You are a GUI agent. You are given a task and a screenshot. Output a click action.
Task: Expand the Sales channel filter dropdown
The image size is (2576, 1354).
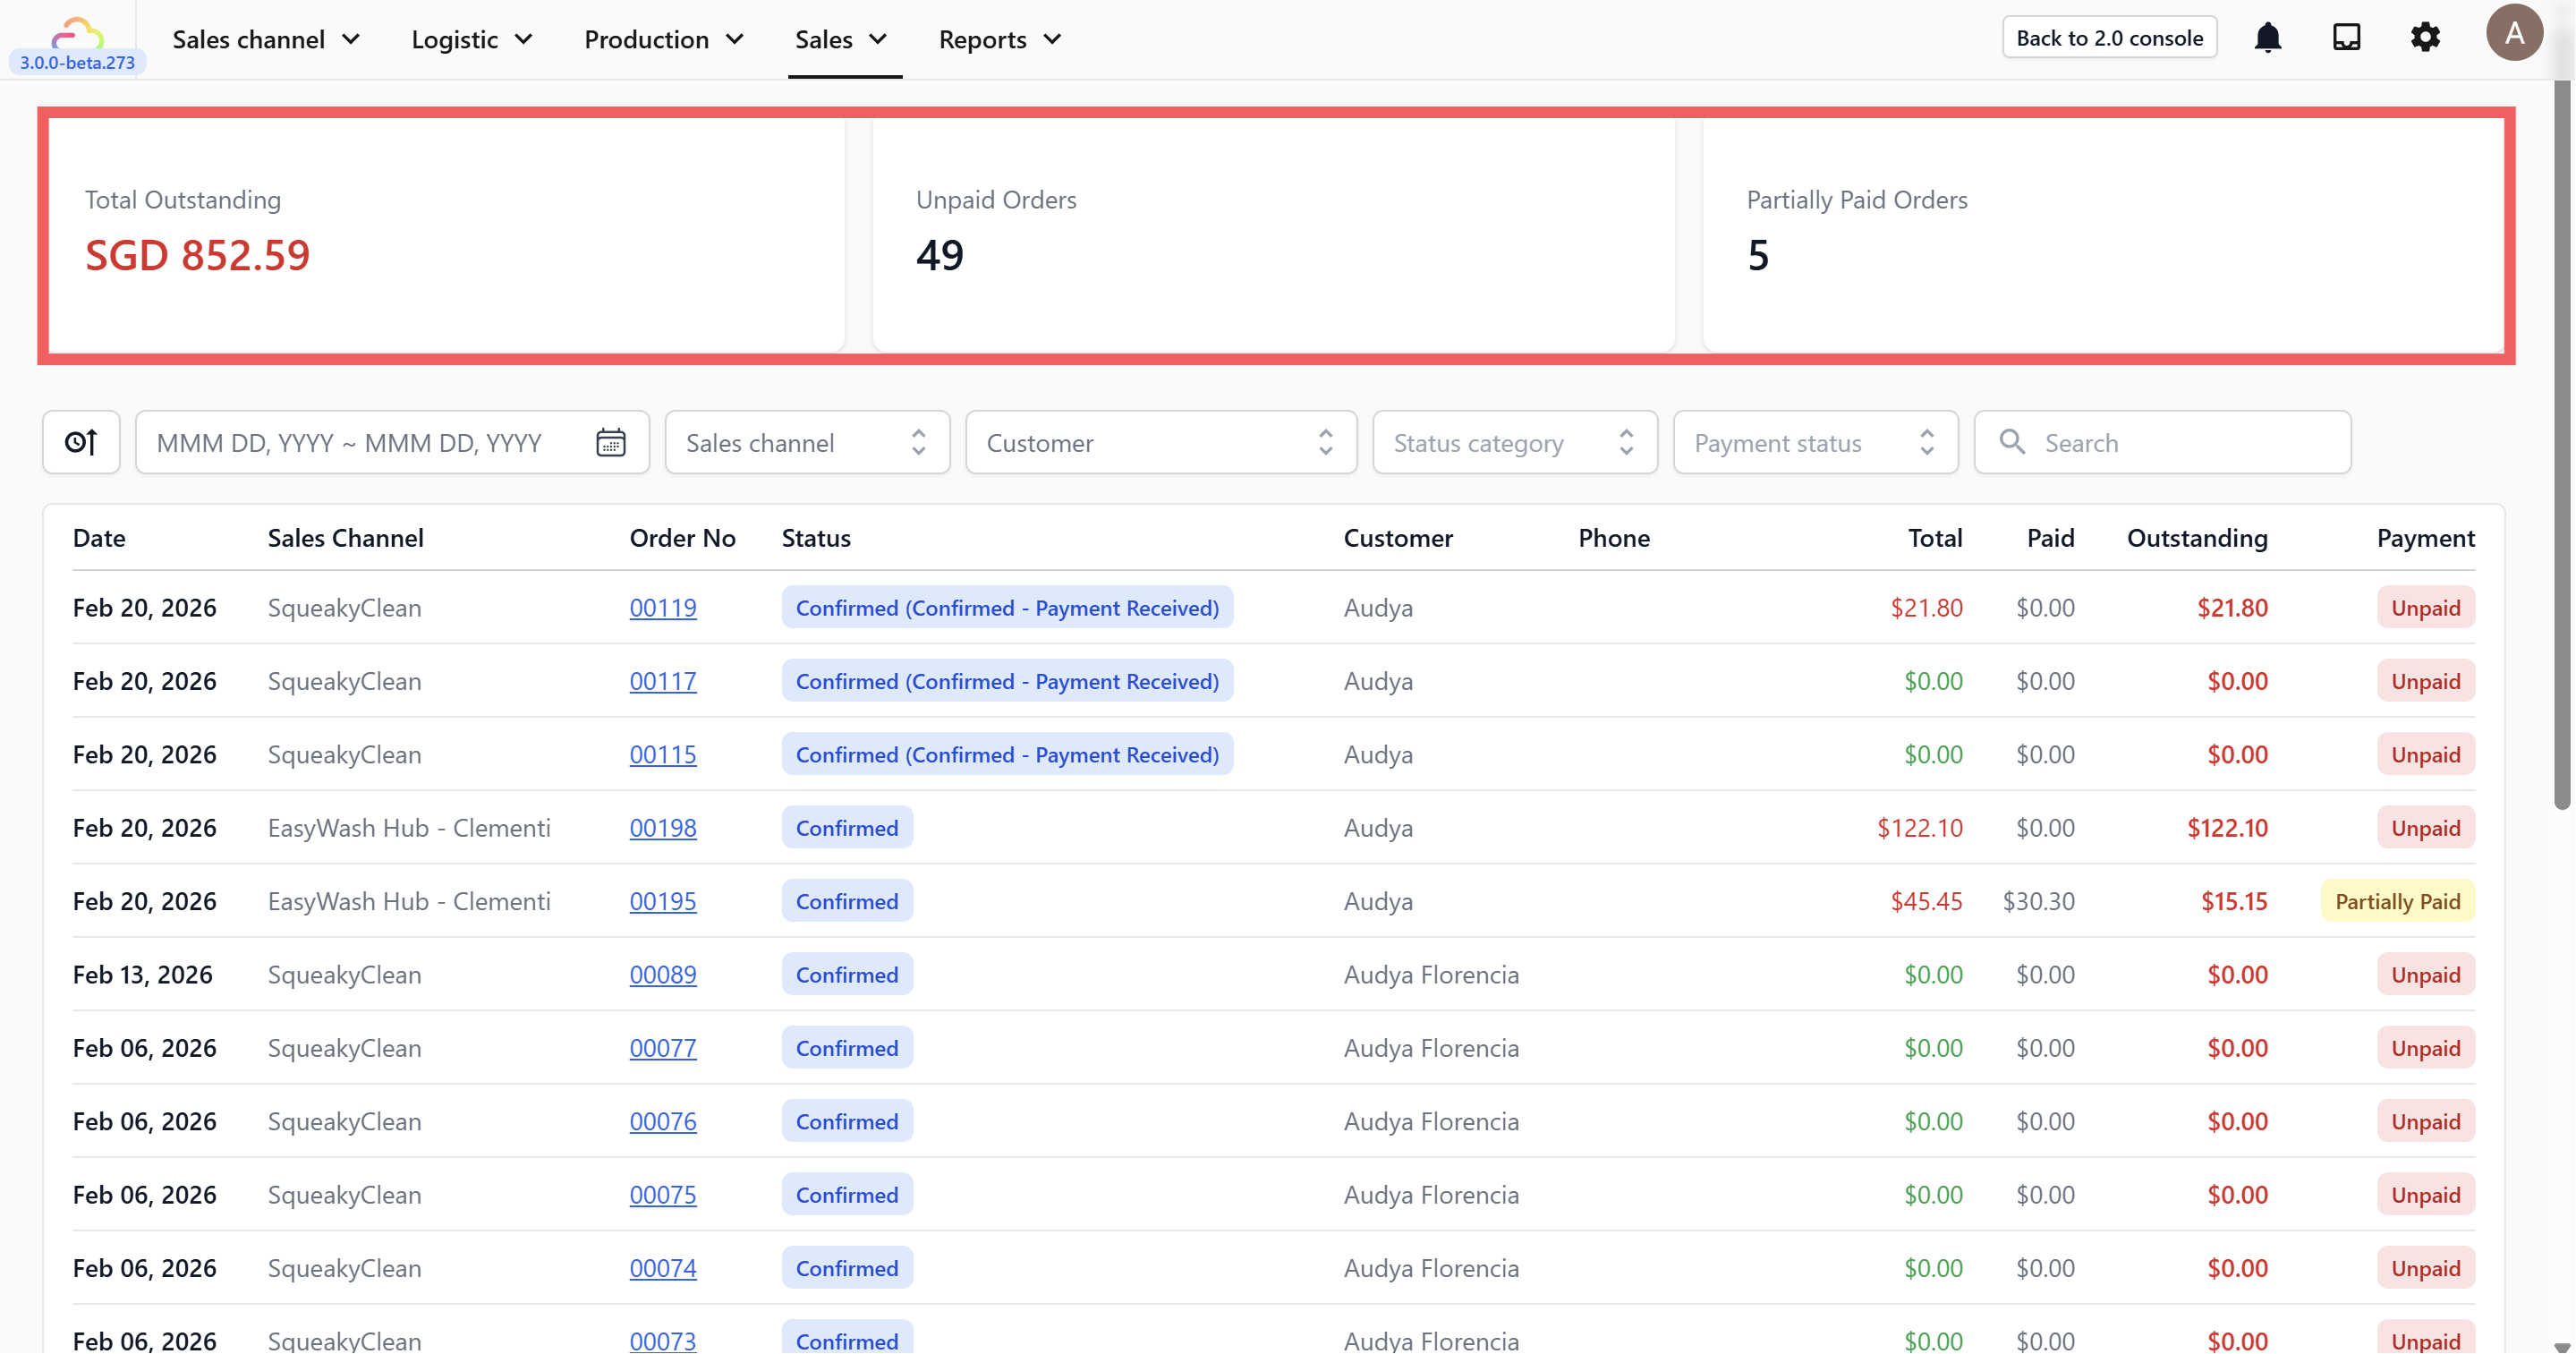coord(806,442)
